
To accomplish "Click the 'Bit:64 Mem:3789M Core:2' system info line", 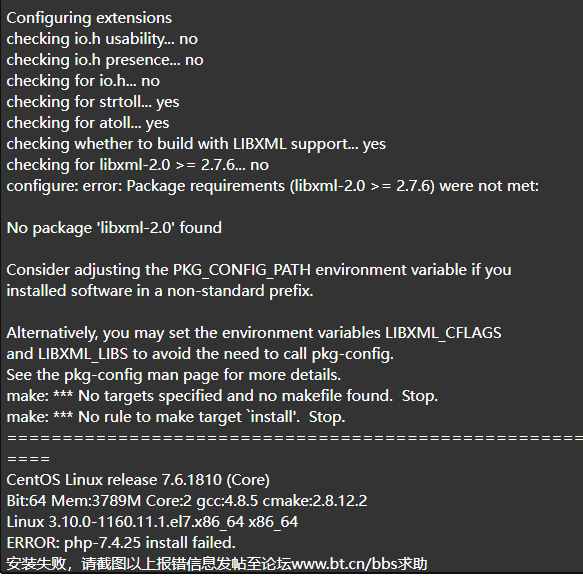I will coord(187,501).
